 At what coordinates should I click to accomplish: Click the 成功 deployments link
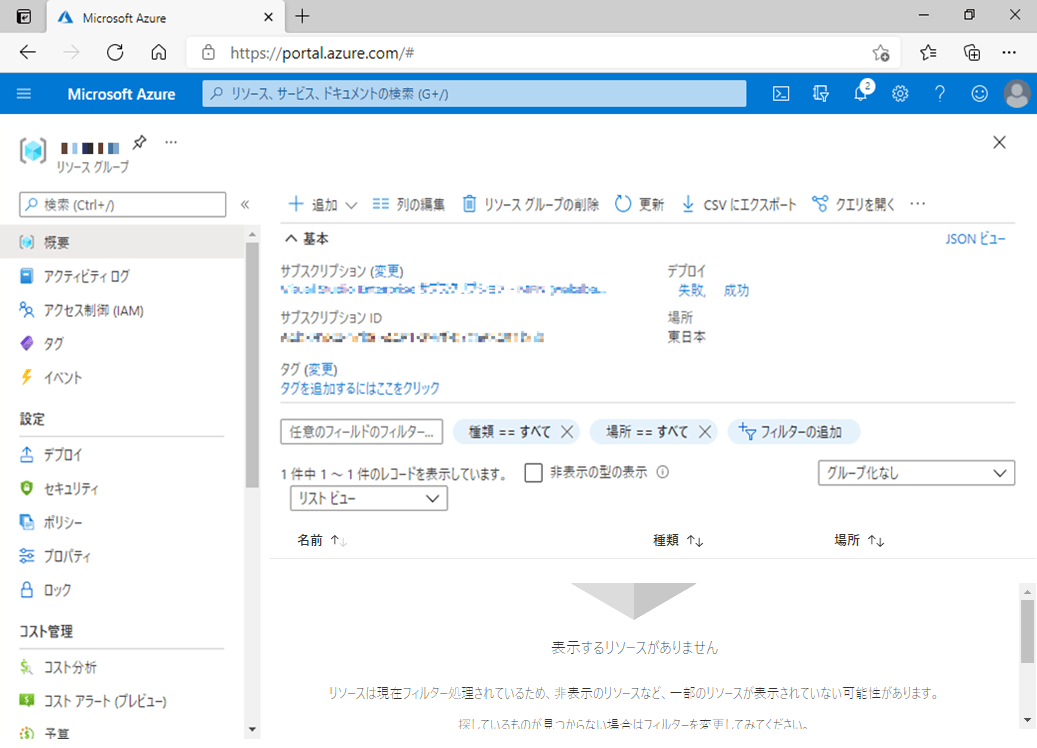pos(736,290)
